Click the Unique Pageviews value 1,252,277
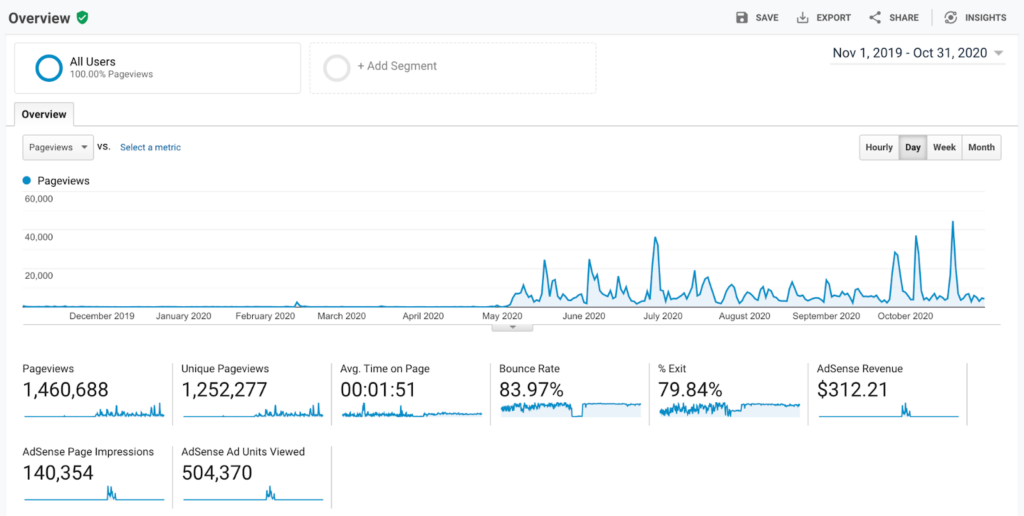This screenshot has height=516, width=1024. pyautogui.click(x=224, y=390)
